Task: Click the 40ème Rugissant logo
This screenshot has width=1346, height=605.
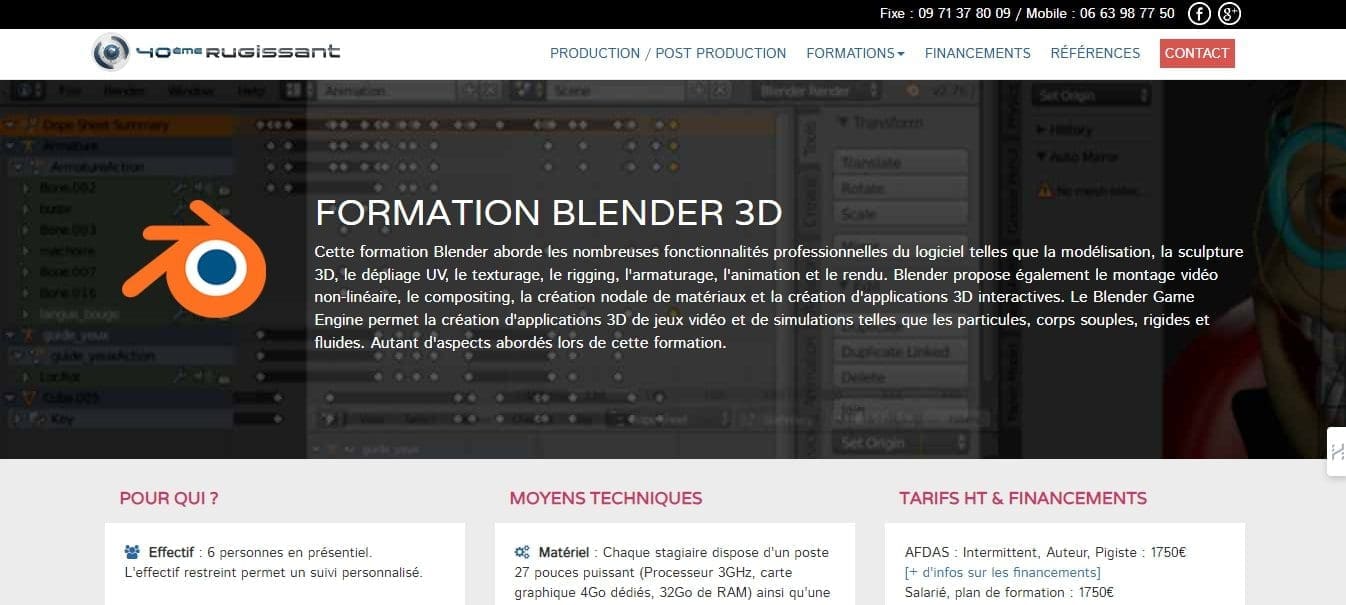Action: [216, 52]
